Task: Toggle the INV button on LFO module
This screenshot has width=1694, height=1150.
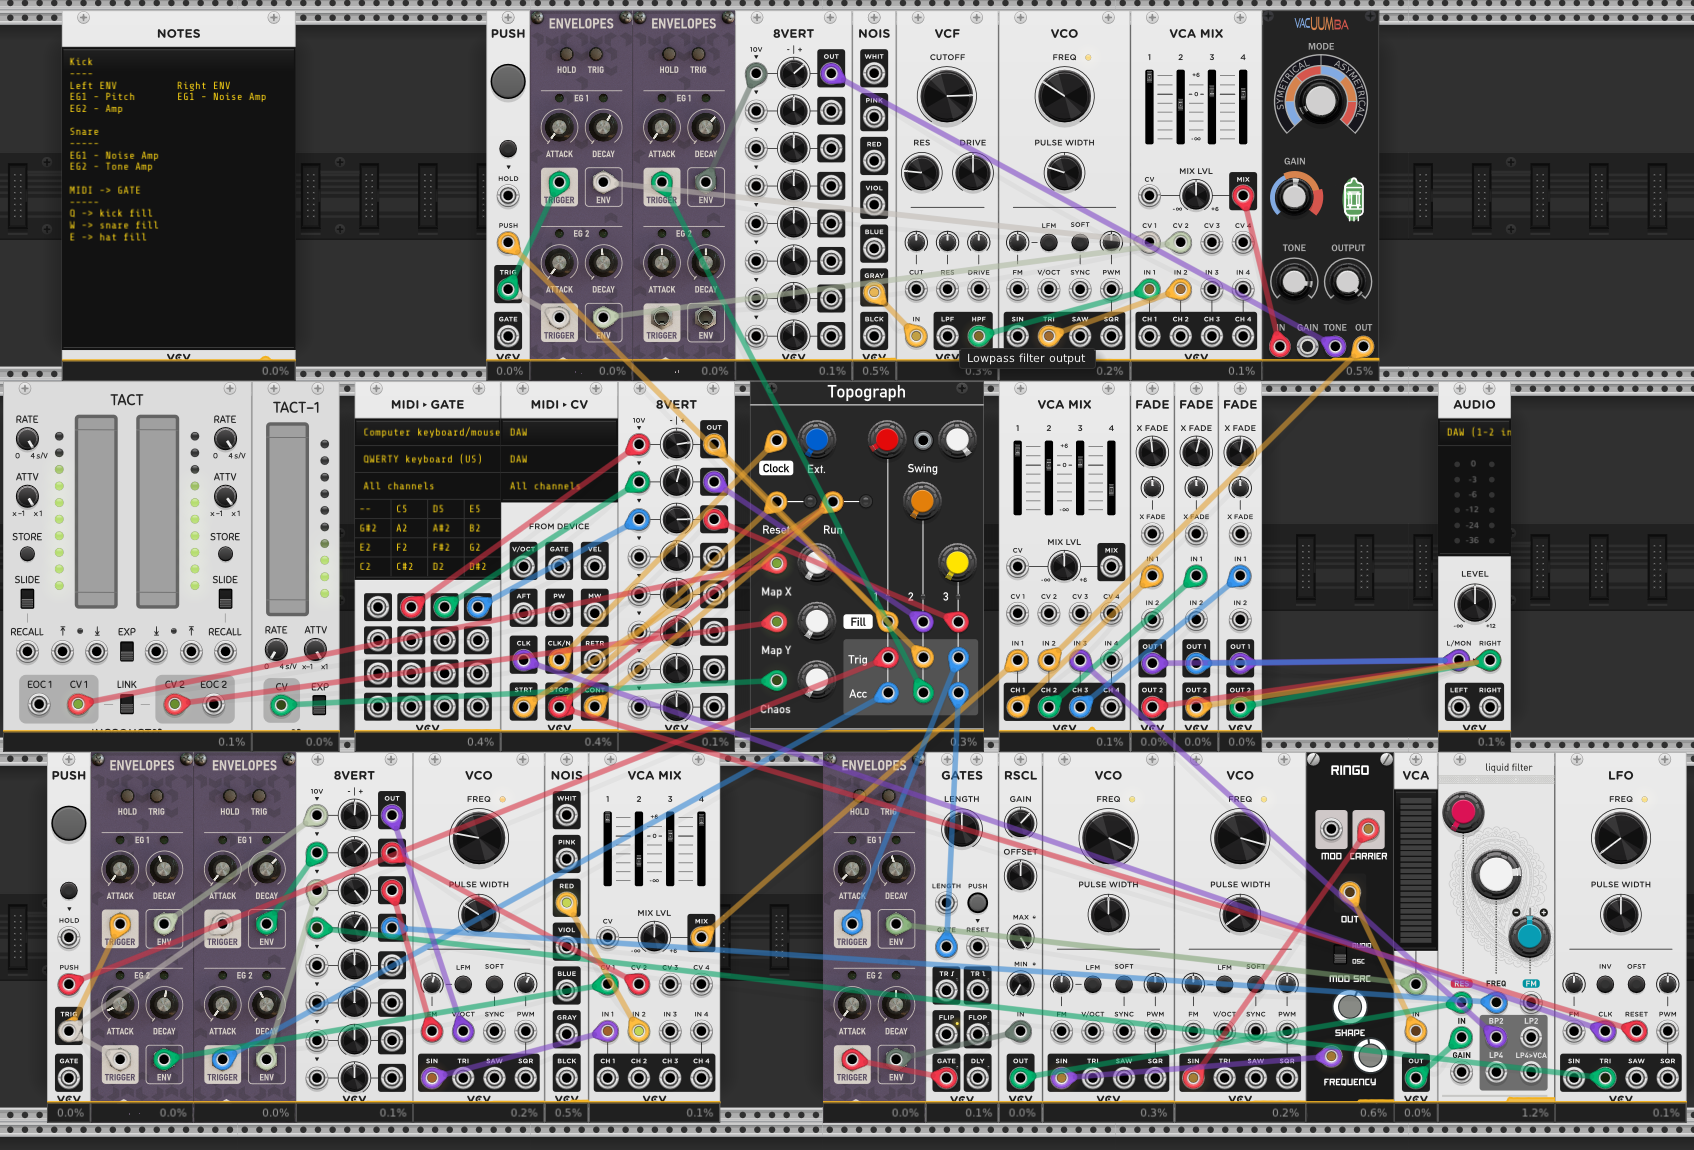Action: pyautogui.click(x=1605, y=985)
